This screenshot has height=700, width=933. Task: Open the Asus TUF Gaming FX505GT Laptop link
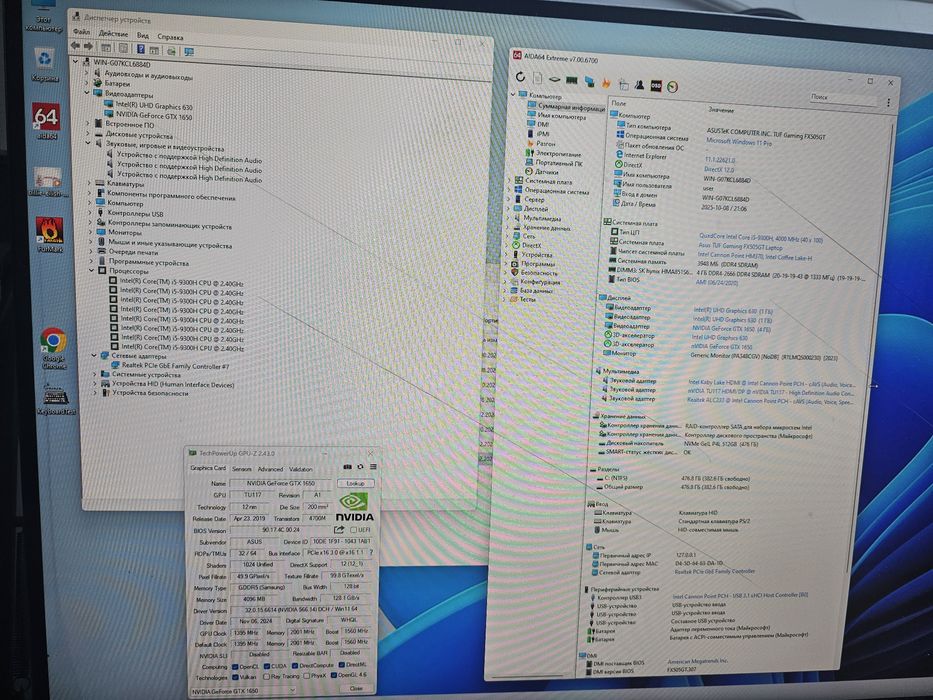(x=740, y=247)
